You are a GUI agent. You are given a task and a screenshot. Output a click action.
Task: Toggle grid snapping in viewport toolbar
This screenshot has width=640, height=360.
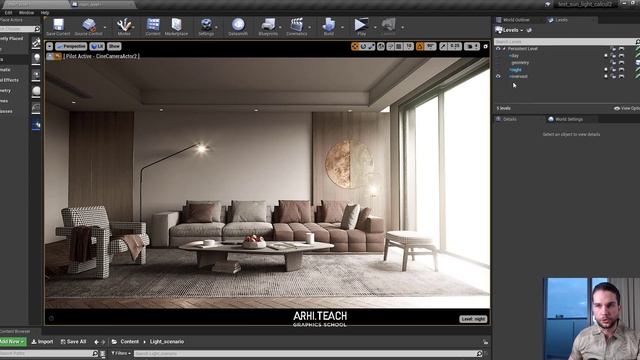click(x=399, y=47)
